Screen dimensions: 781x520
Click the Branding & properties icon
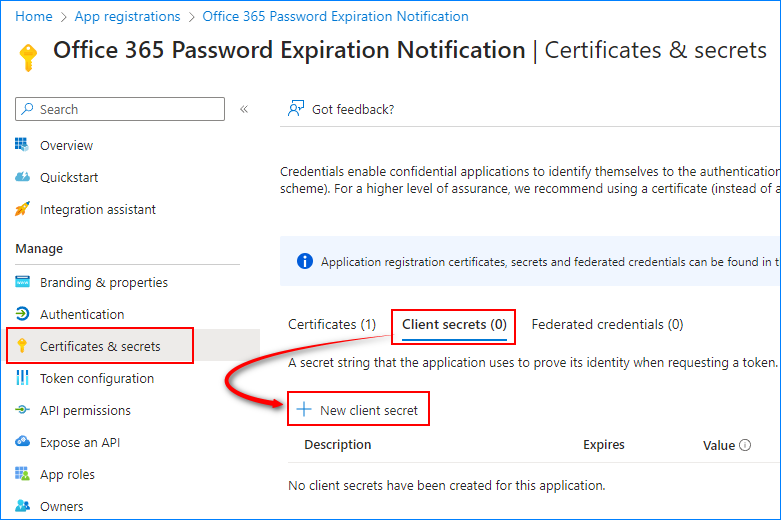(x=22, y=282)
